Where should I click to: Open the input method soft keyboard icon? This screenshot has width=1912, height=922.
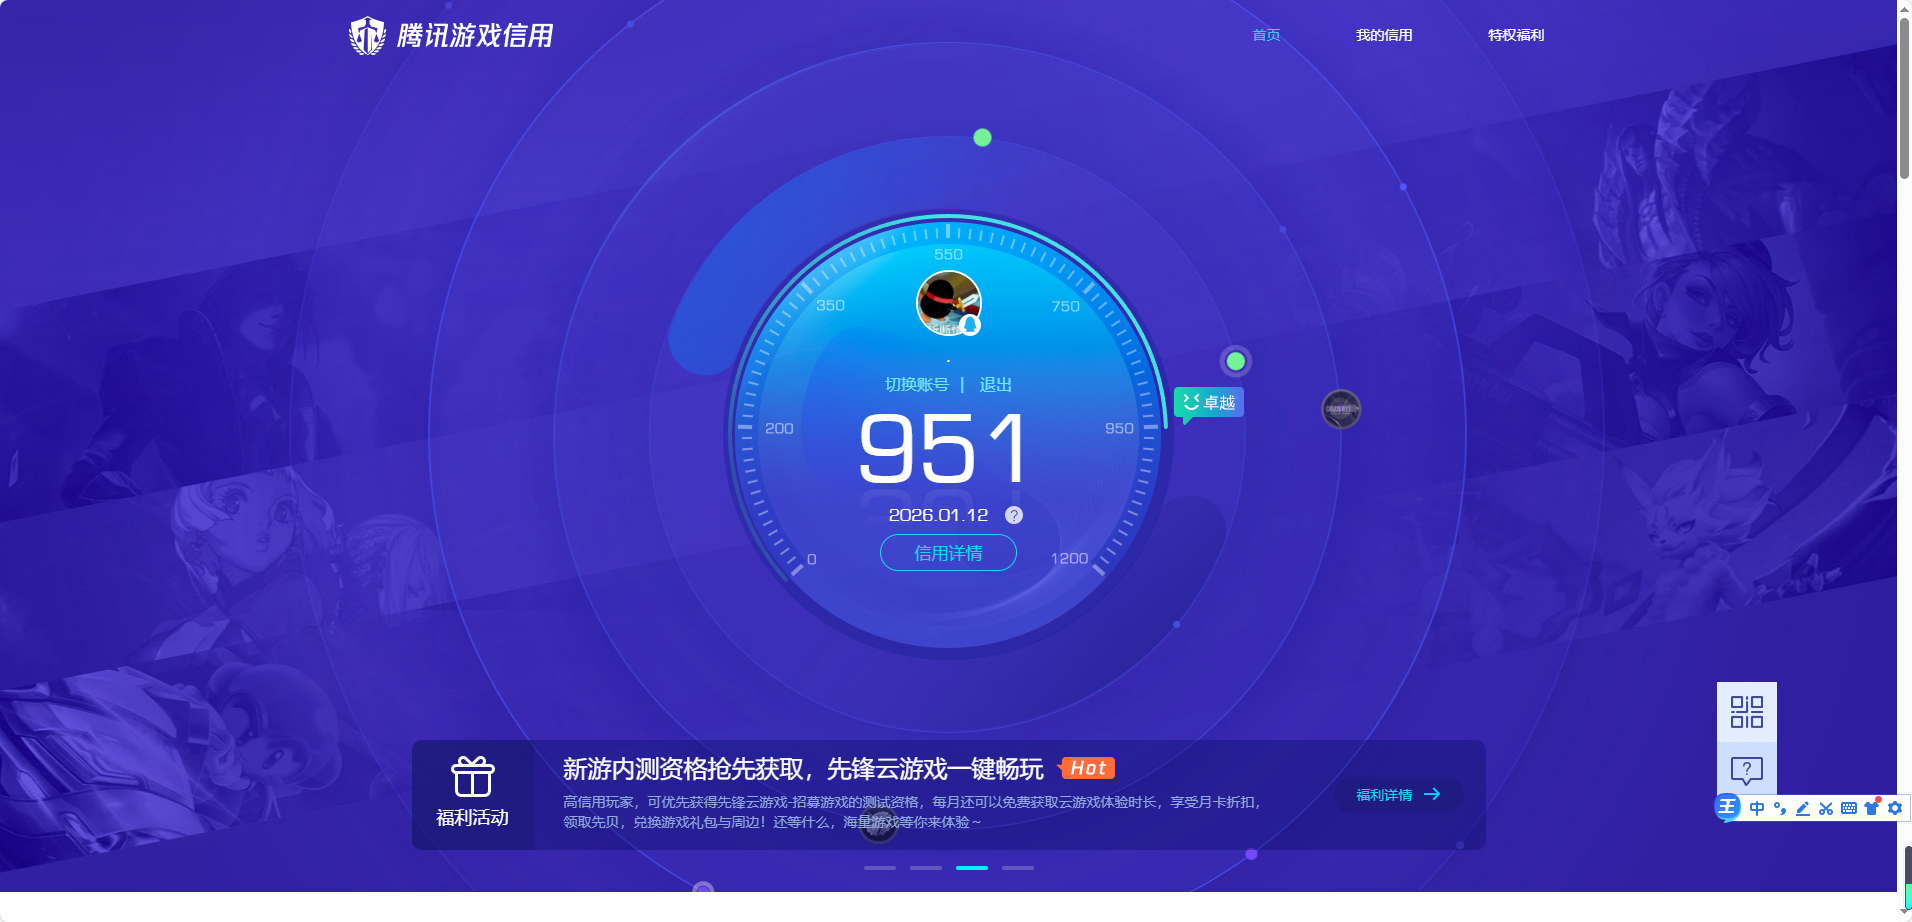1848,808
